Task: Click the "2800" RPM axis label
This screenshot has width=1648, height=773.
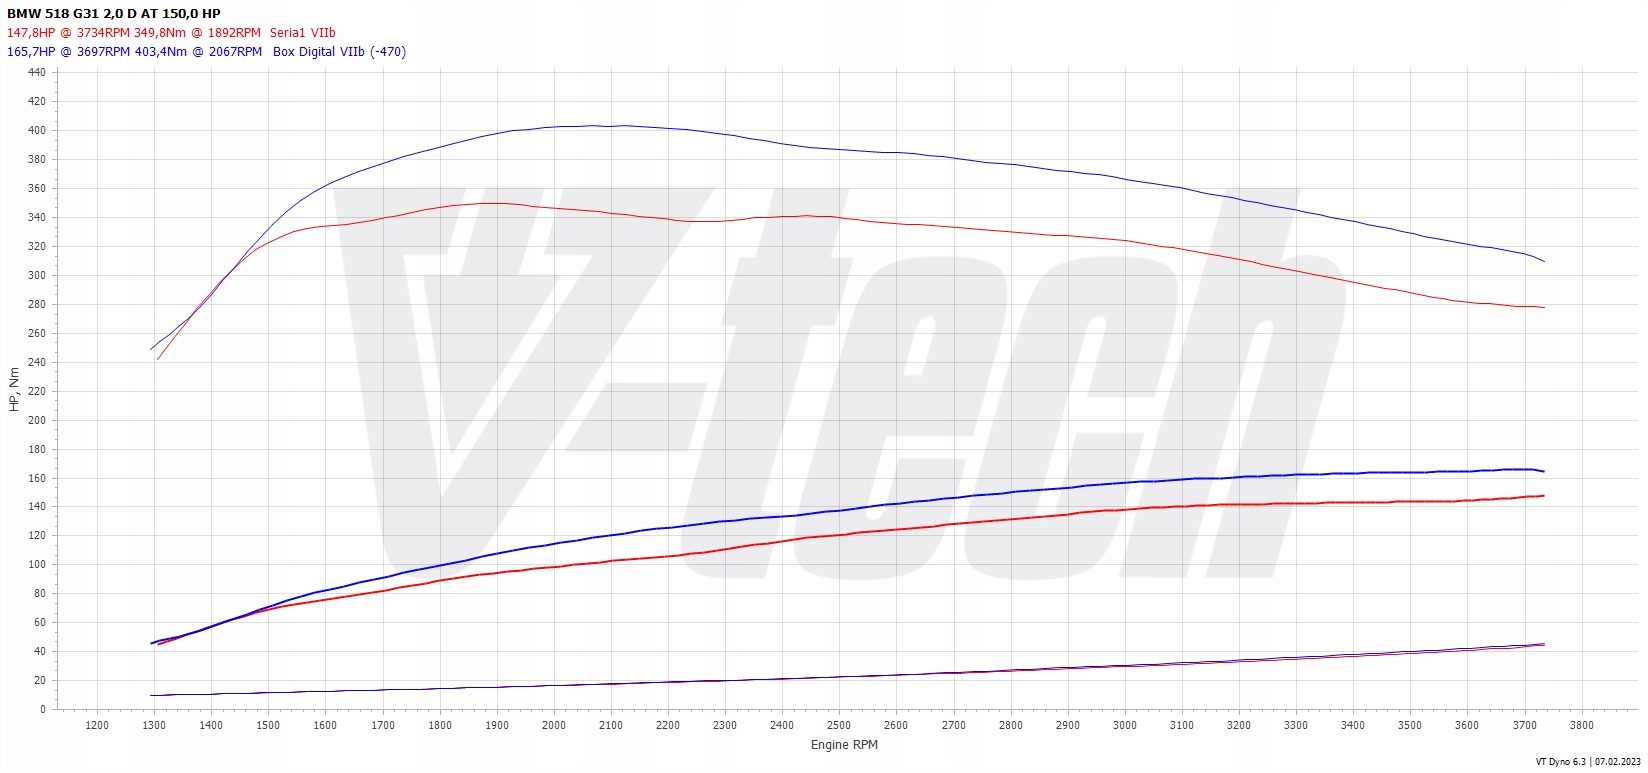Action: pos(1011,726)
